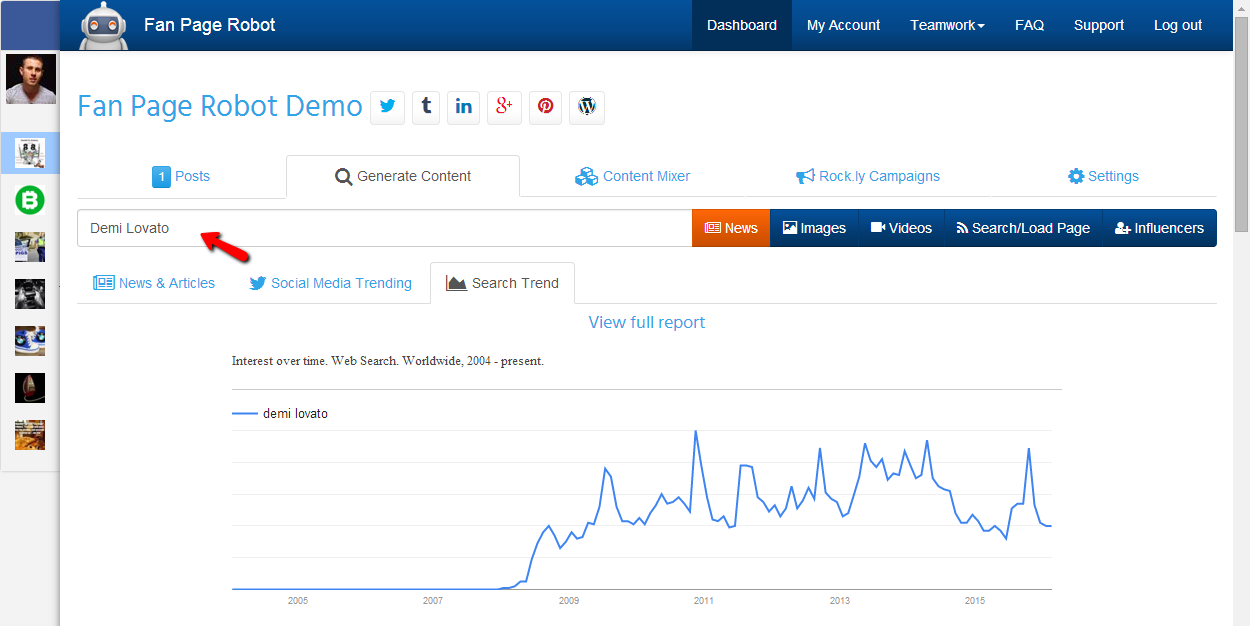Switch to the Posts tab

pos(181,176)
